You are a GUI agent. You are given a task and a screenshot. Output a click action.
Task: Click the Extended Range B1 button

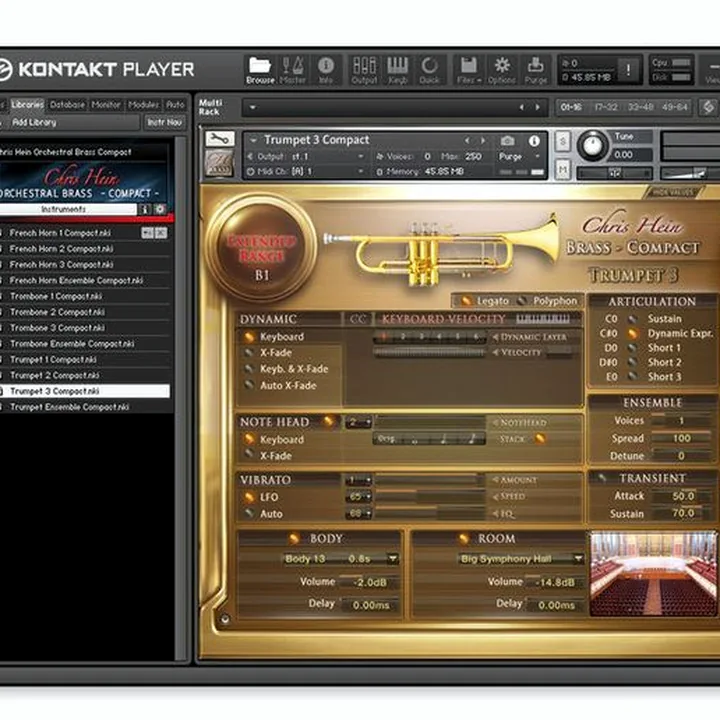coord(261,248)
